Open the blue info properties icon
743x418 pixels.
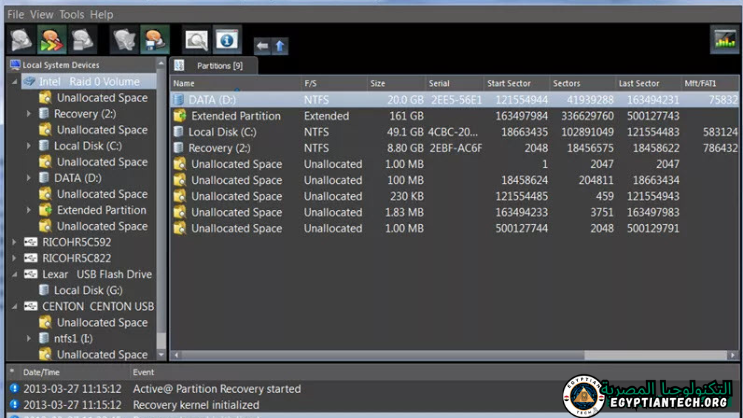pyautogui.click(x=226, y=40)
